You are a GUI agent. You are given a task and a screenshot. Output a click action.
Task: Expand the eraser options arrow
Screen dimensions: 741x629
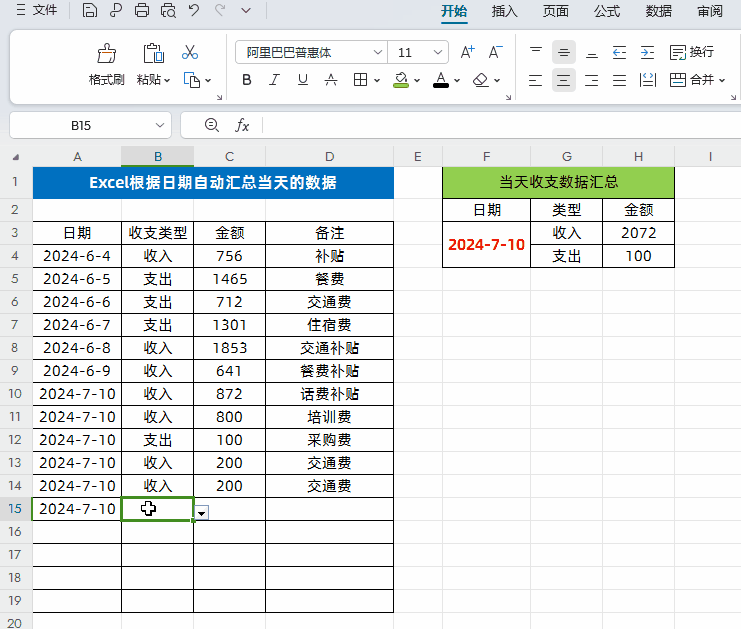click(x=497, y=80)
